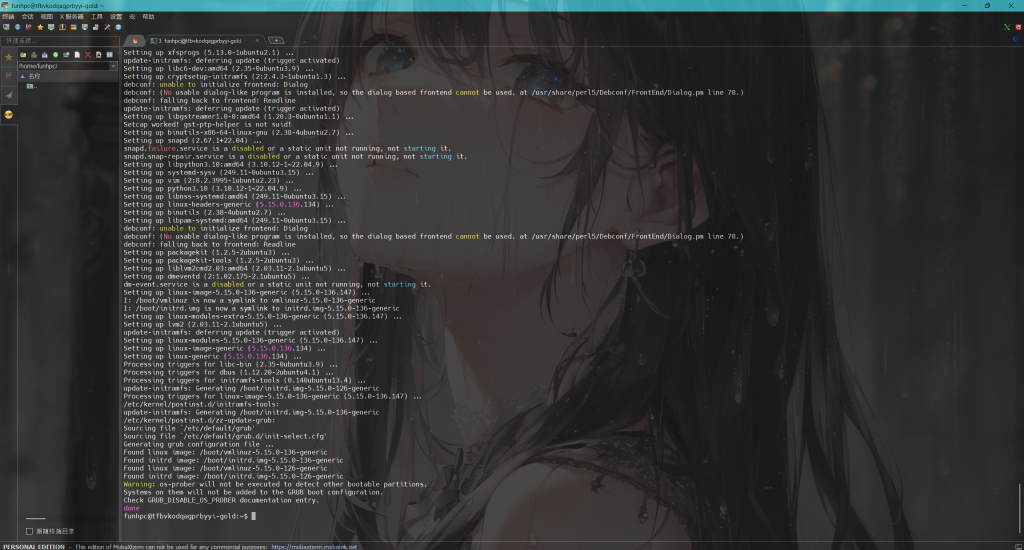Switch to the orange globe Sftp sidebar tab
The width and height of the screenshot is (1024, 550).
pyautogui.click(x=8, y=115)
